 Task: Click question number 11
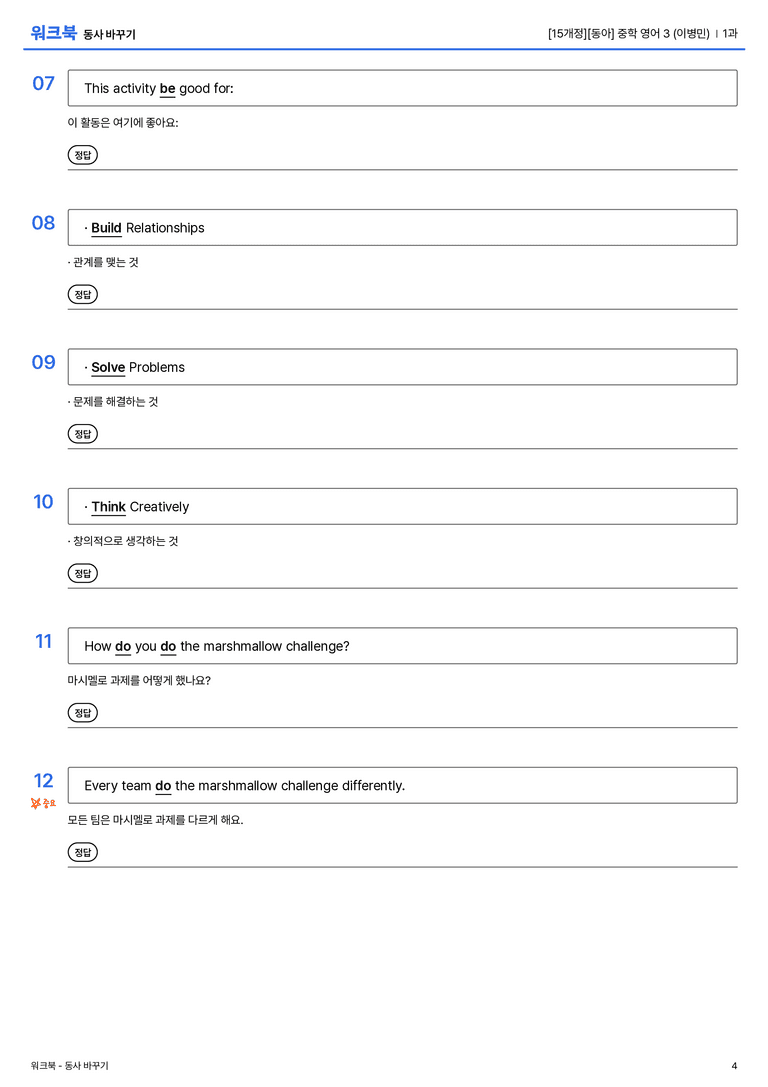click(x=44, y=641)
